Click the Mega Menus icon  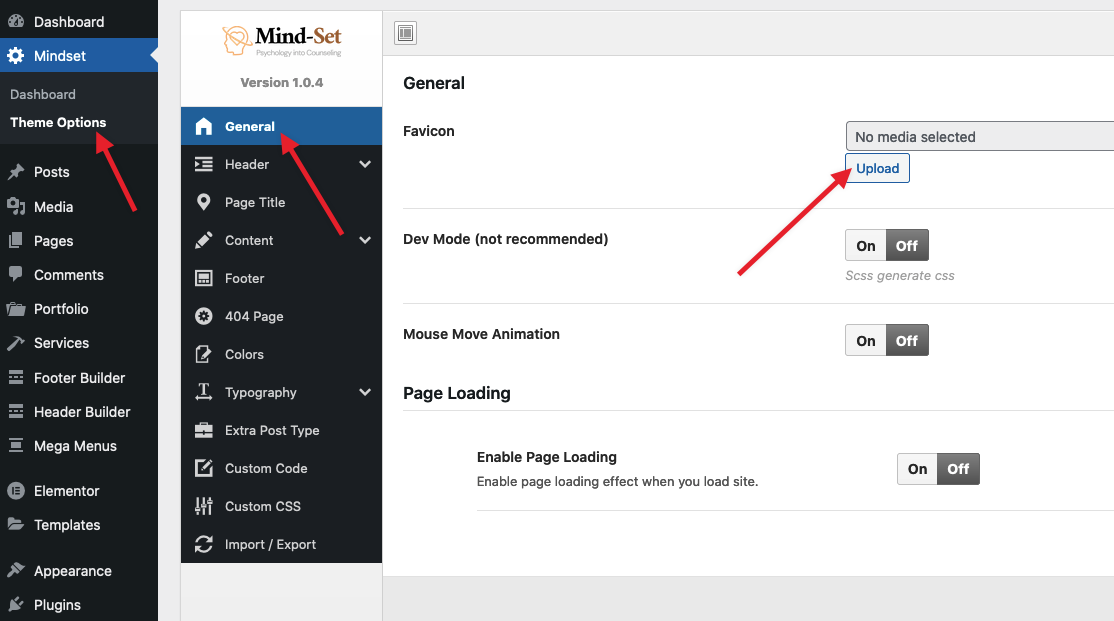[x=16, y=446]
